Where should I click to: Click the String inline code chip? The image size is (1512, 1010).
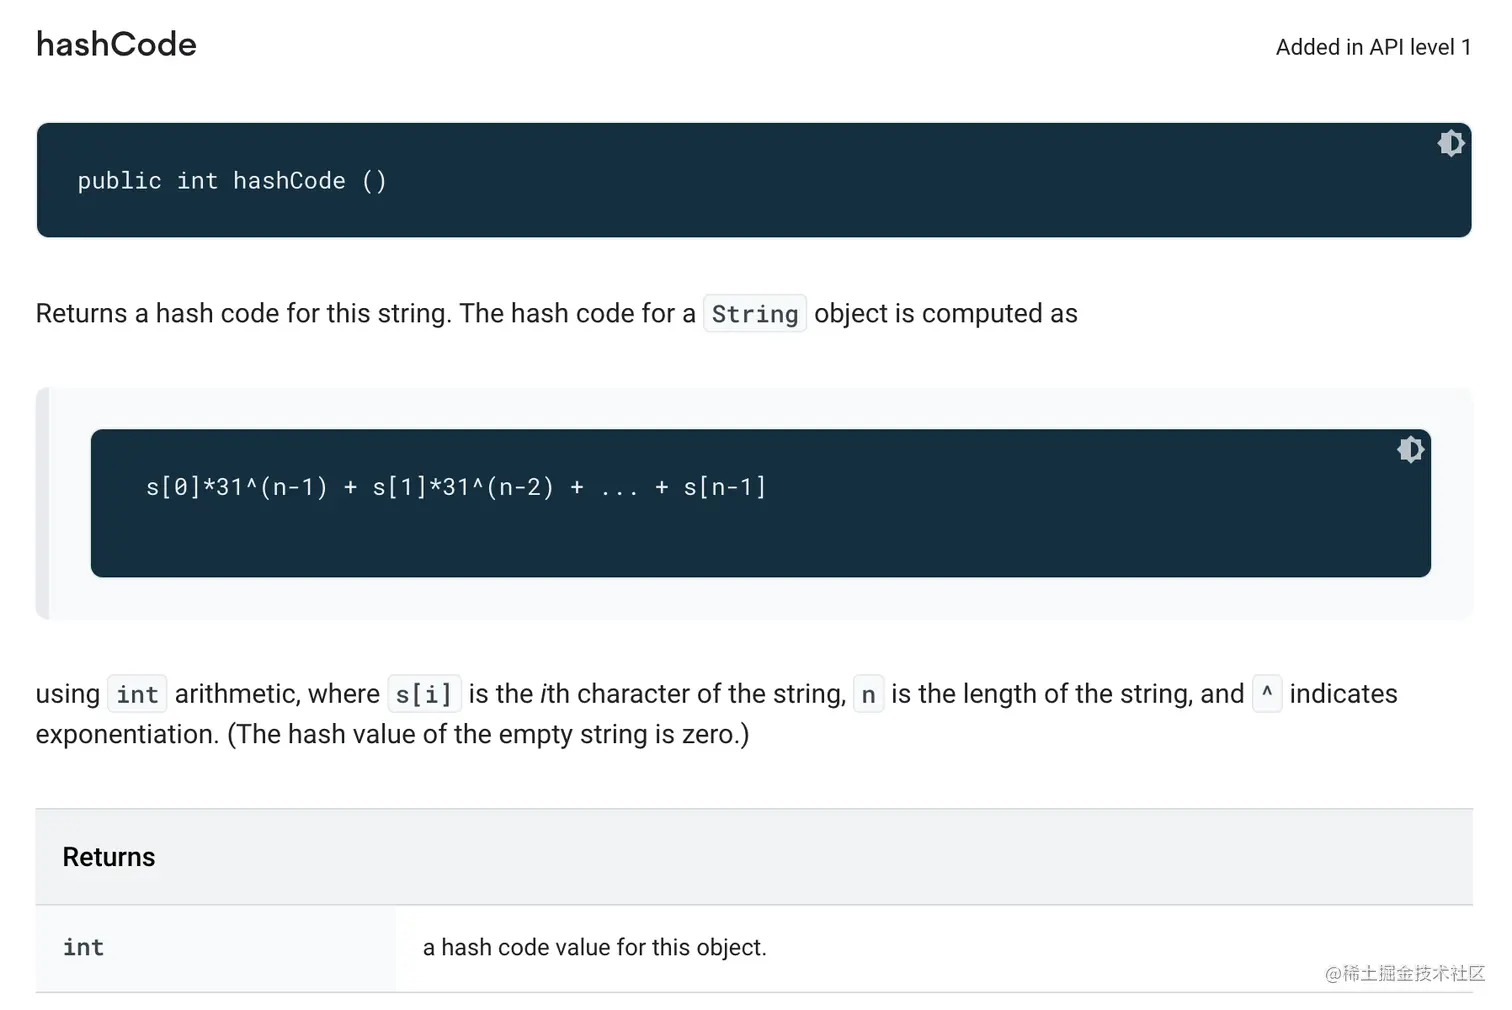coord(755,313)
